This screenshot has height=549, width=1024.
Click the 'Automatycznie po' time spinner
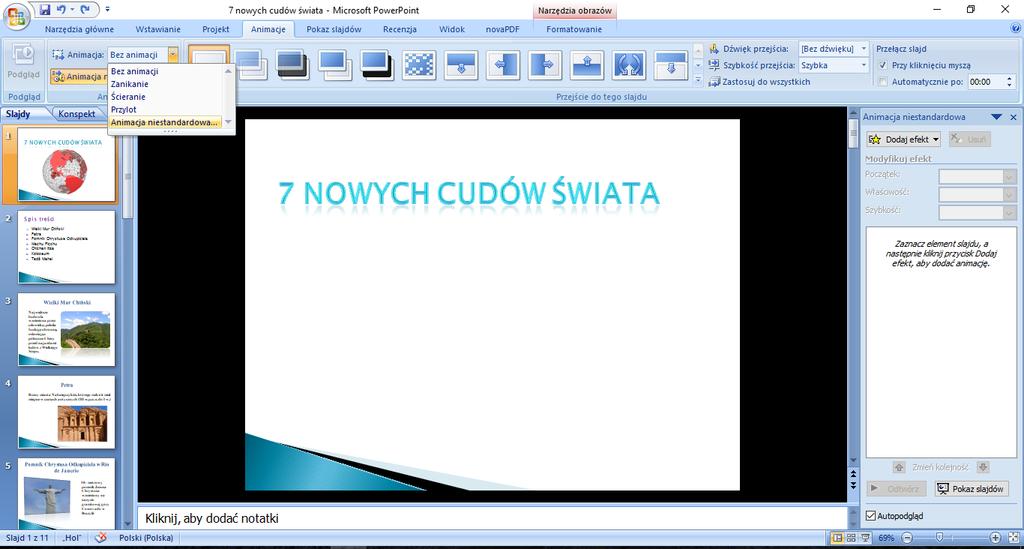[x=1010, y=82]
